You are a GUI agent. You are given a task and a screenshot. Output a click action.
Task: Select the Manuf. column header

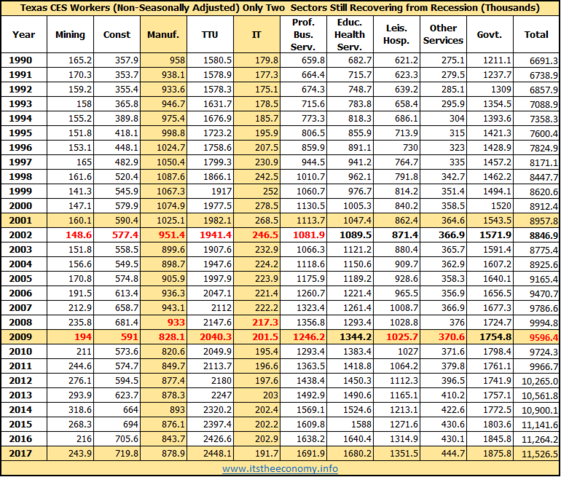(x=164, y=35)
